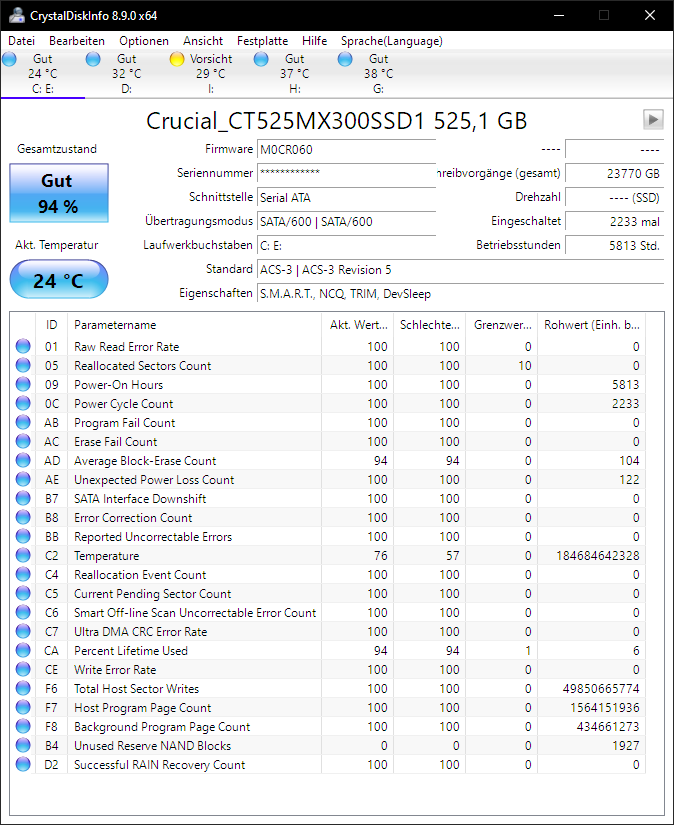Click the Firmware field M0CR060
The image size is (674, 825).
point(346,149)
